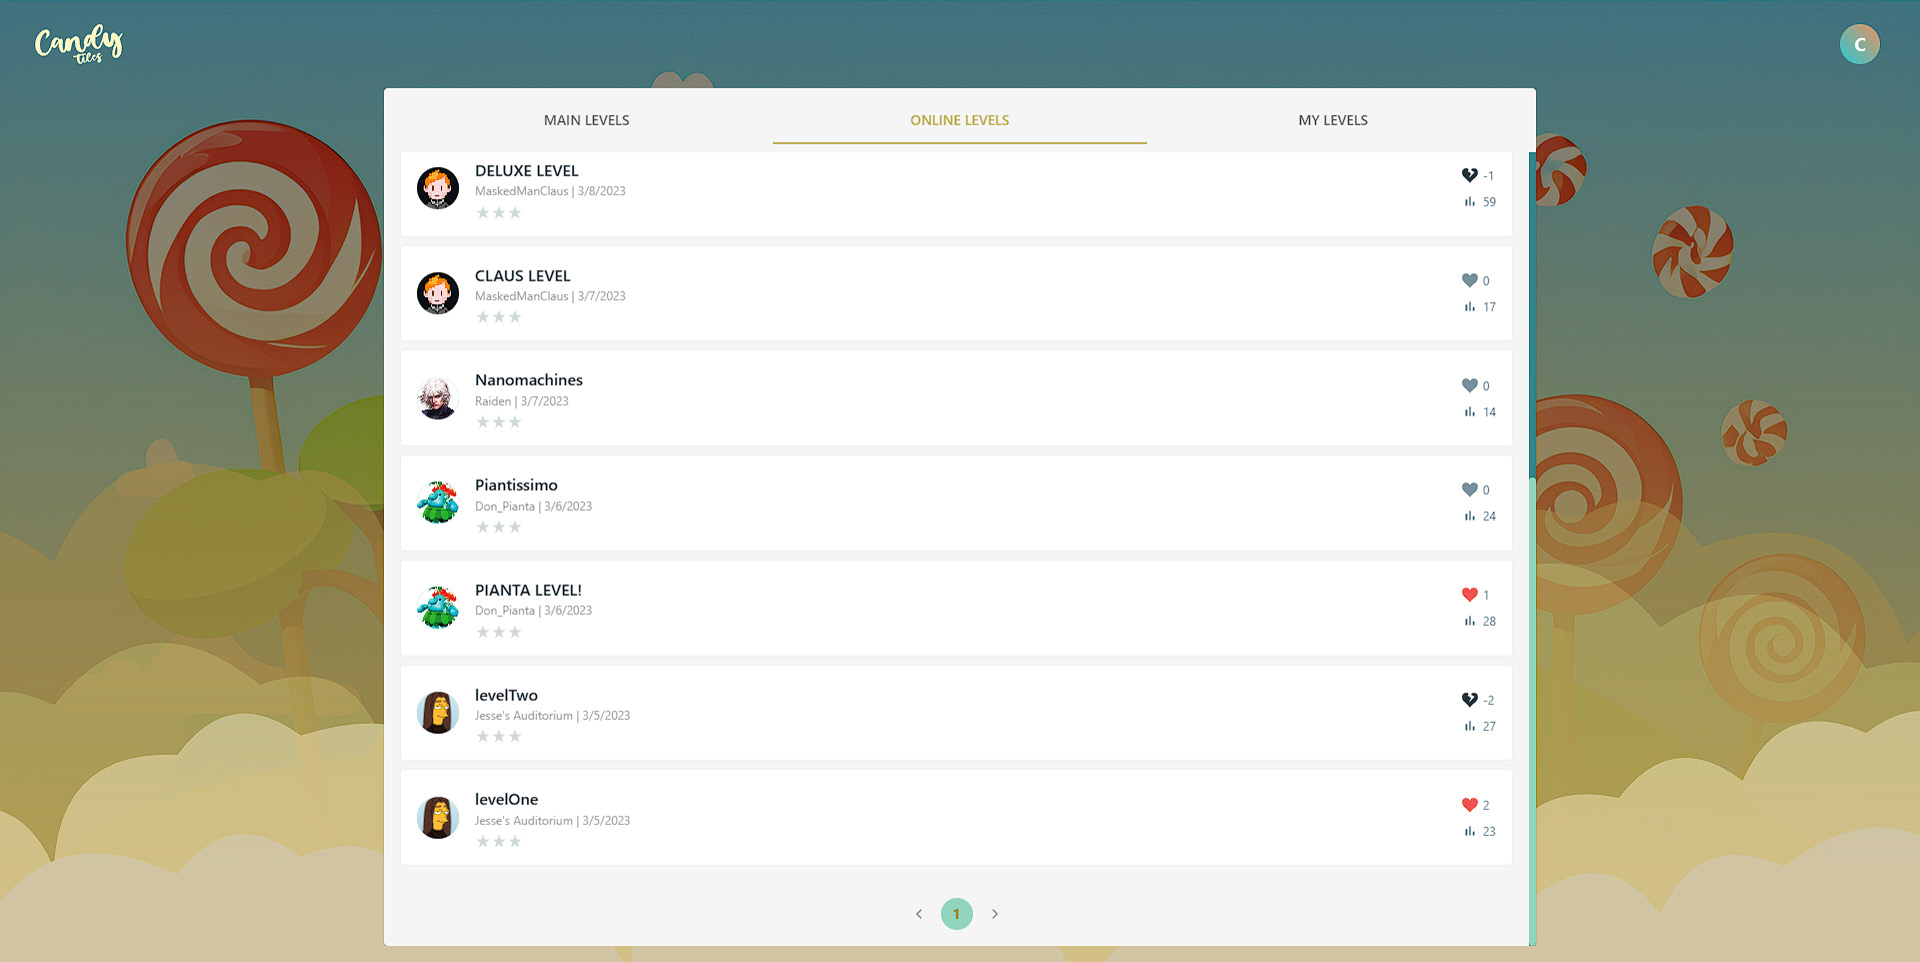Click 'Jesse's Auditorium | 3/5/2023' under levelOne
1920x962 pixels.
tap(552, 820)
